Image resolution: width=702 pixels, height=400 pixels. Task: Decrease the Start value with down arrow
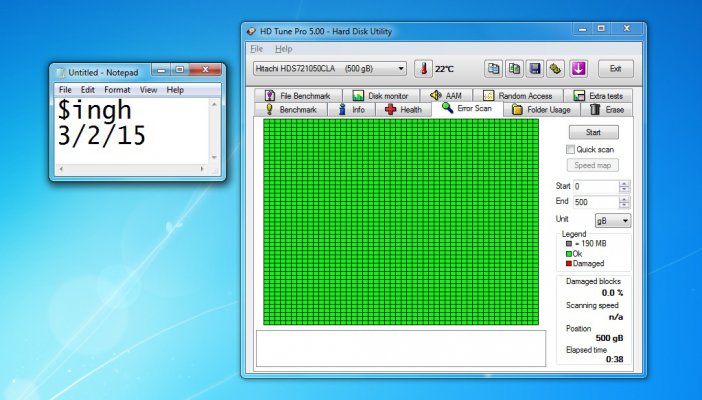(624, 189)
